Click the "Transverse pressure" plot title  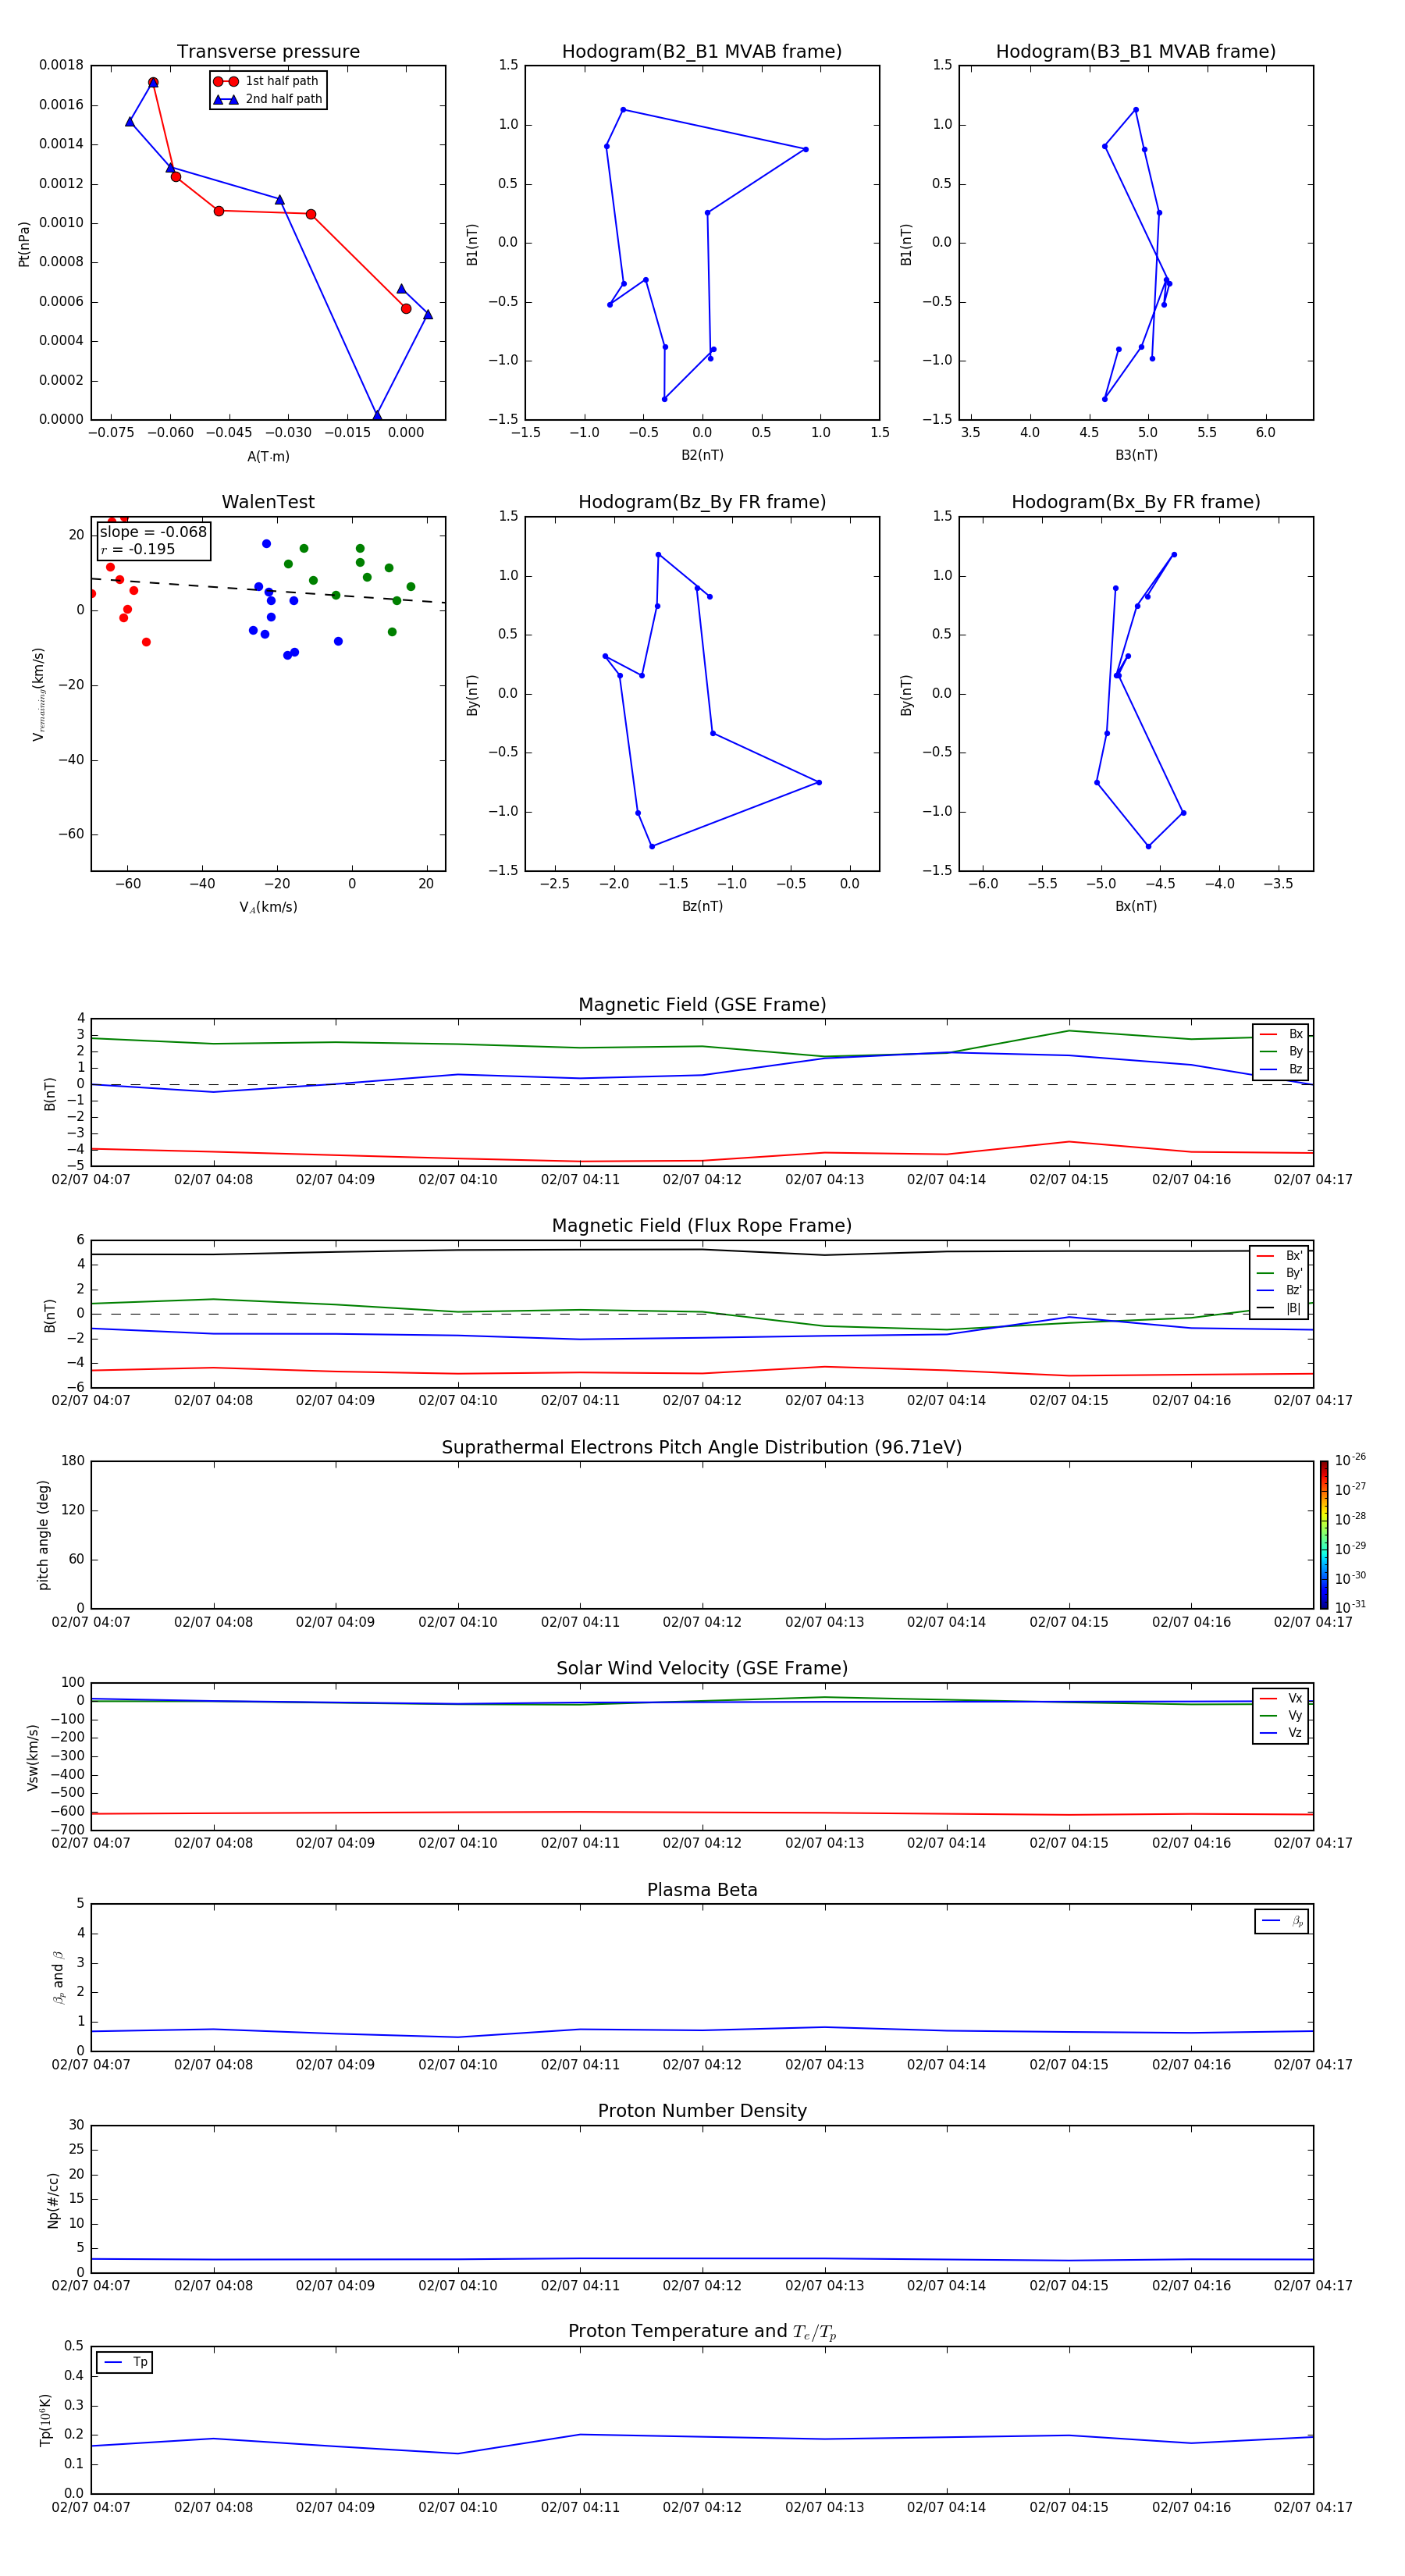click(268, 52)
